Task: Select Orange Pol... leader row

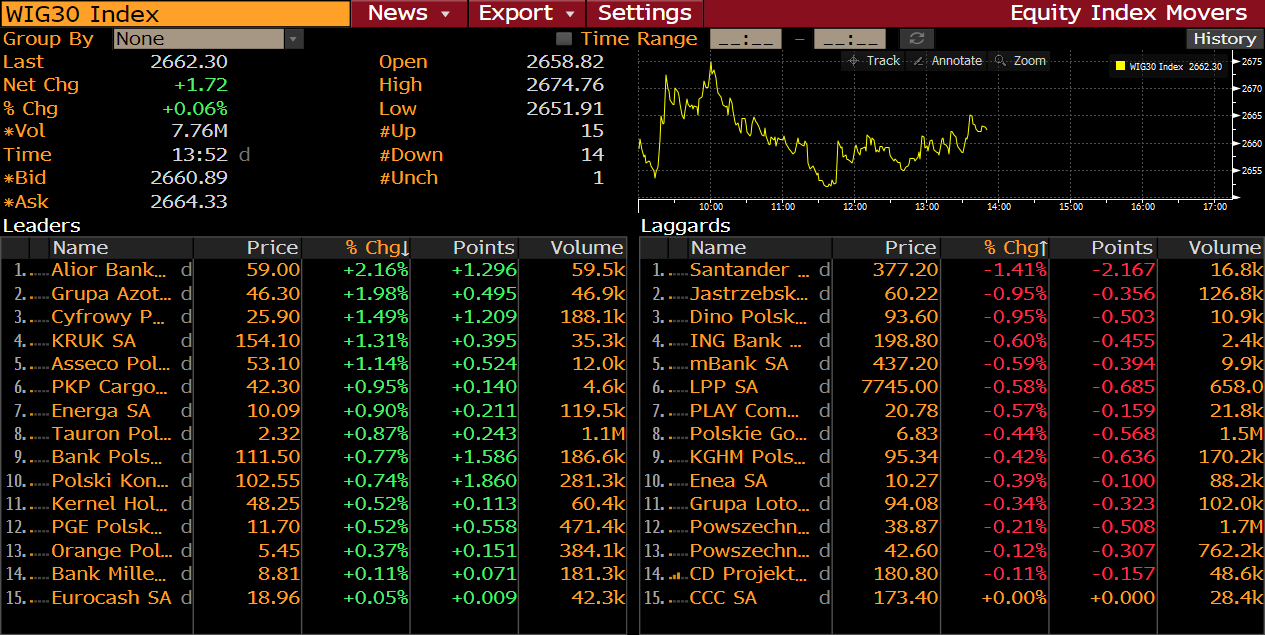Action: (314, 551)
